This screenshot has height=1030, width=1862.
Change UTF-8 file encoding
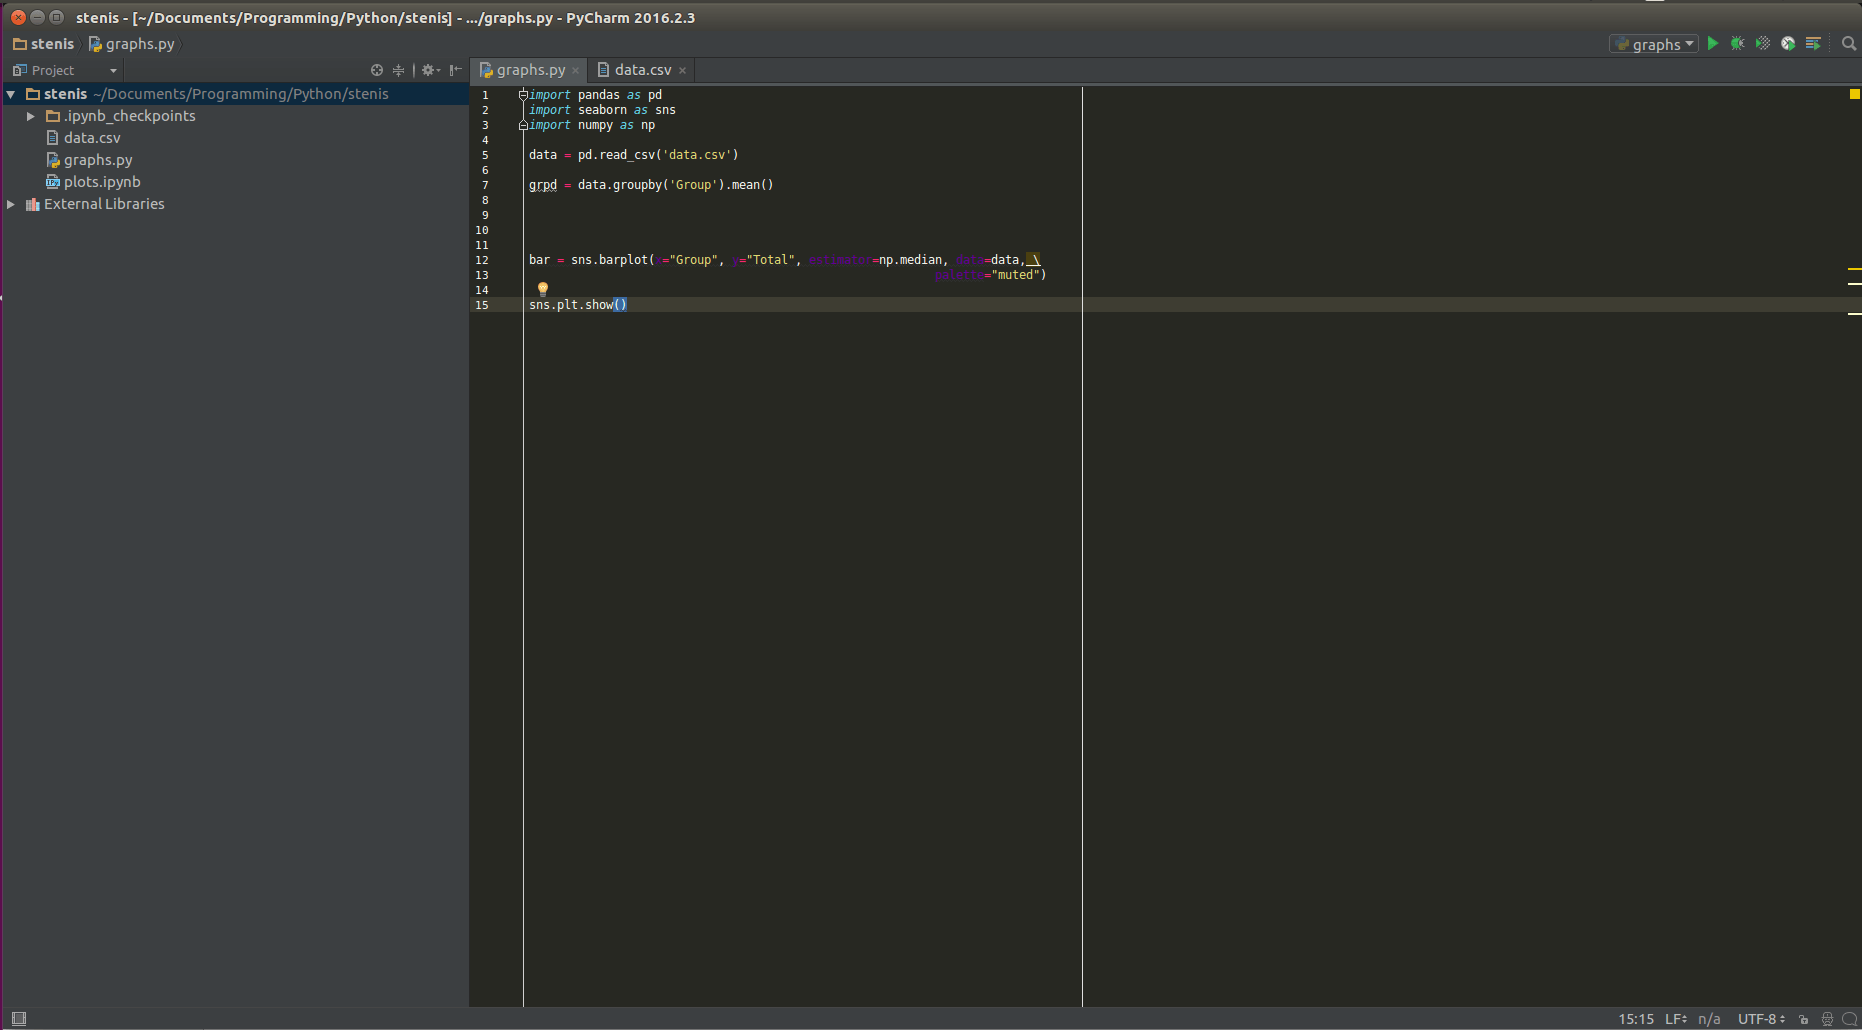1761,1019
